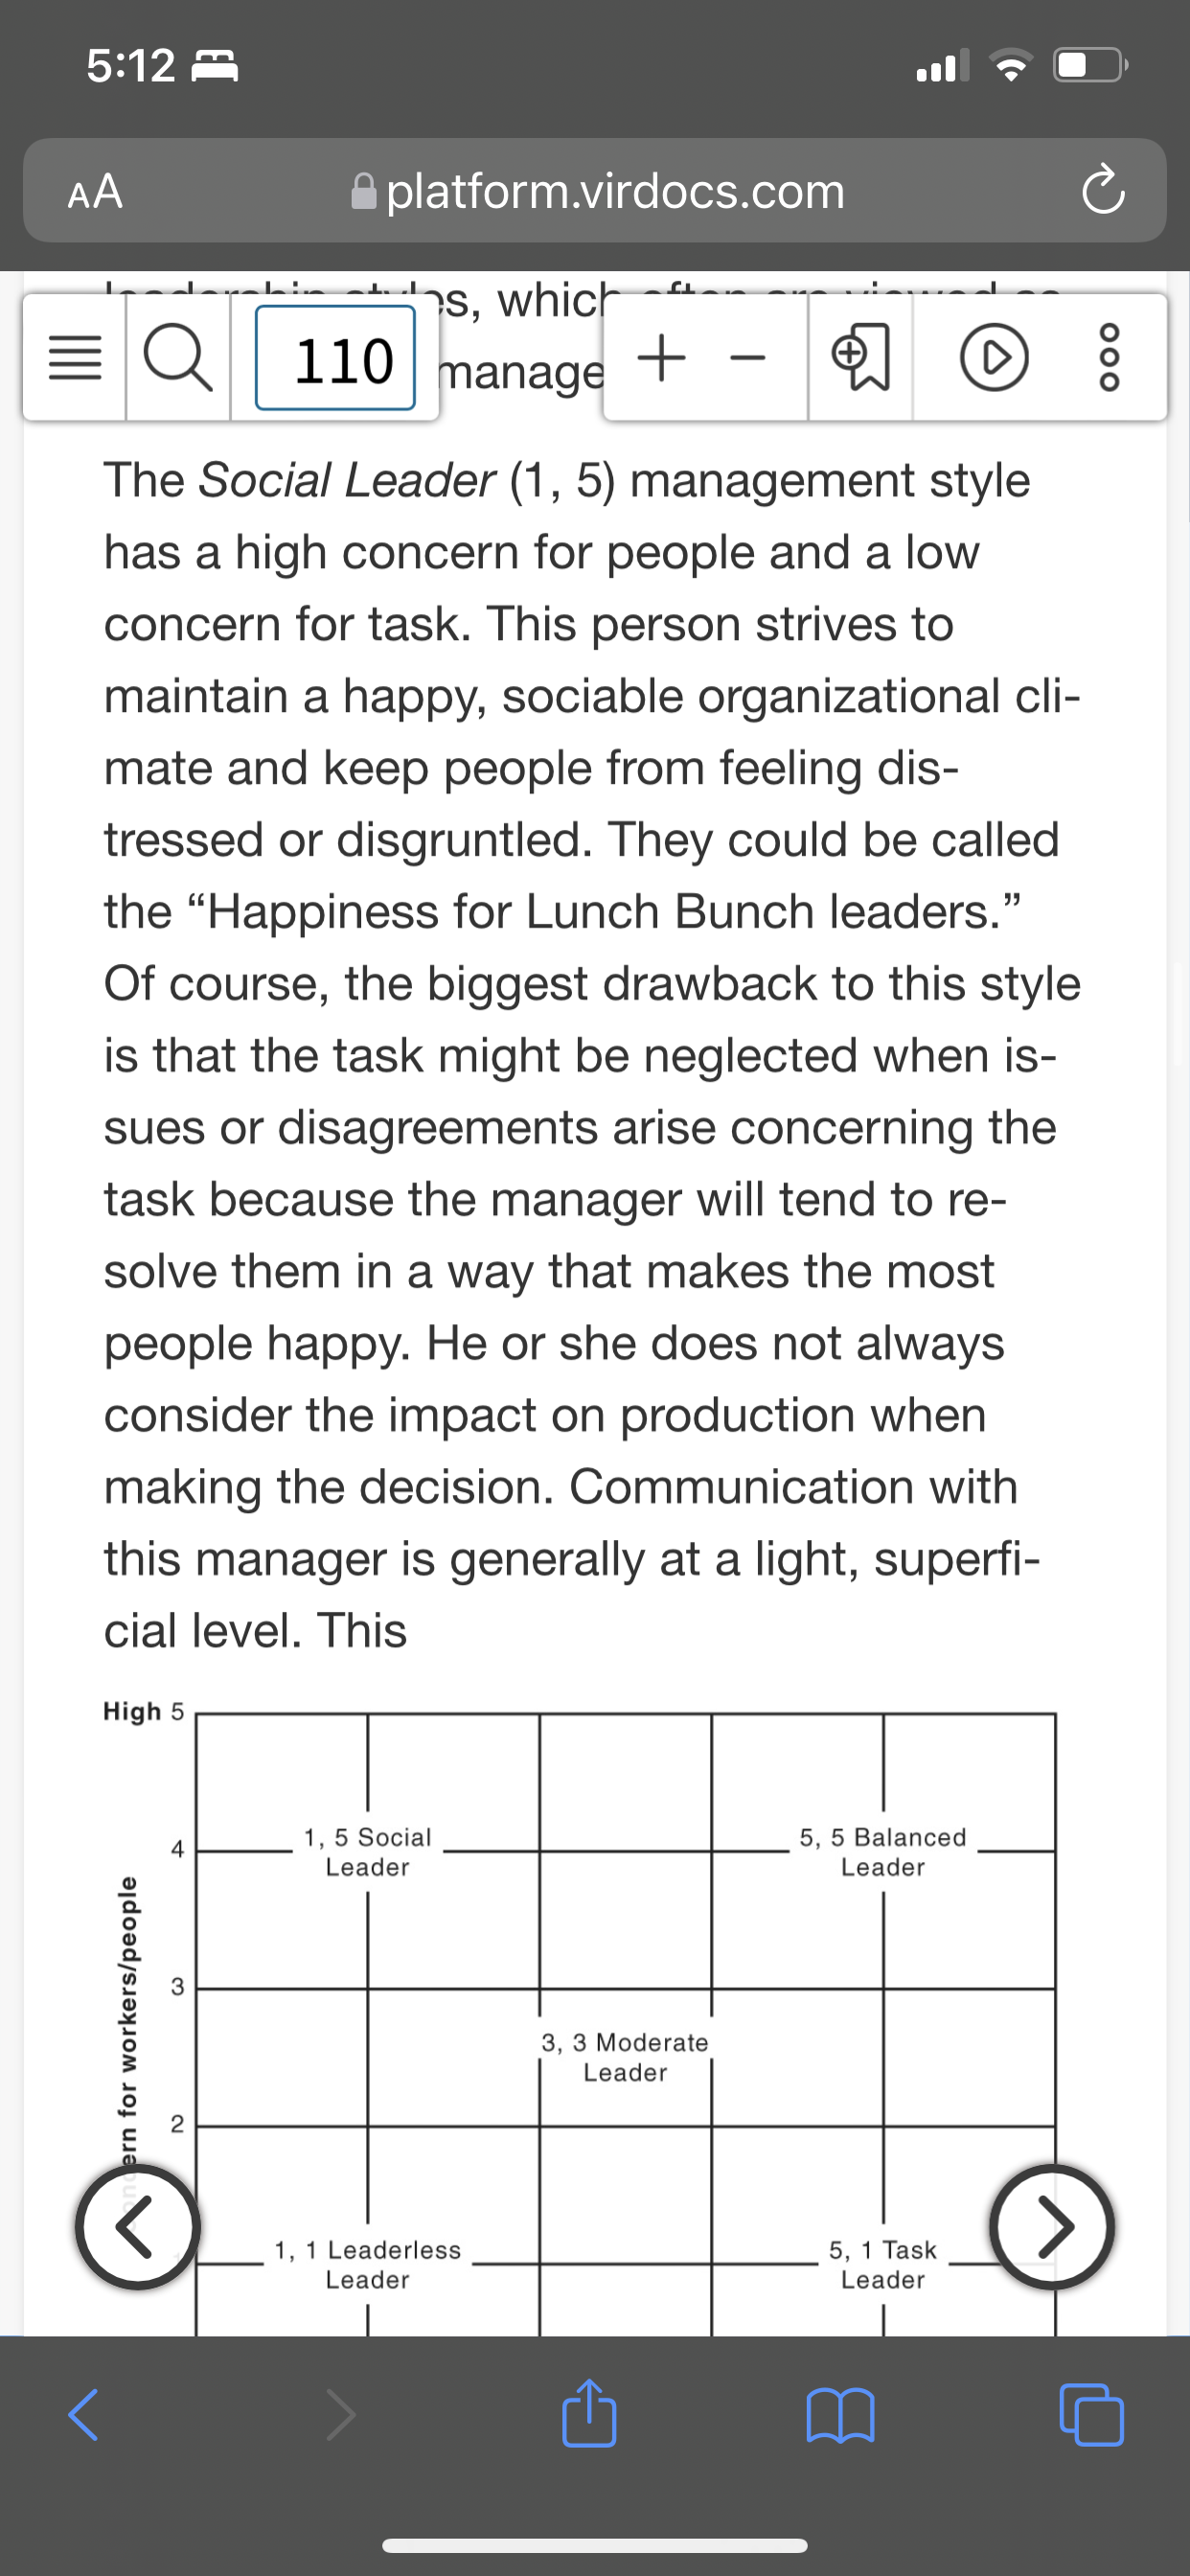Tap Safari's back navigation arrow
Viewport: 1190px width, 2576px height.
click(84, 2415)
